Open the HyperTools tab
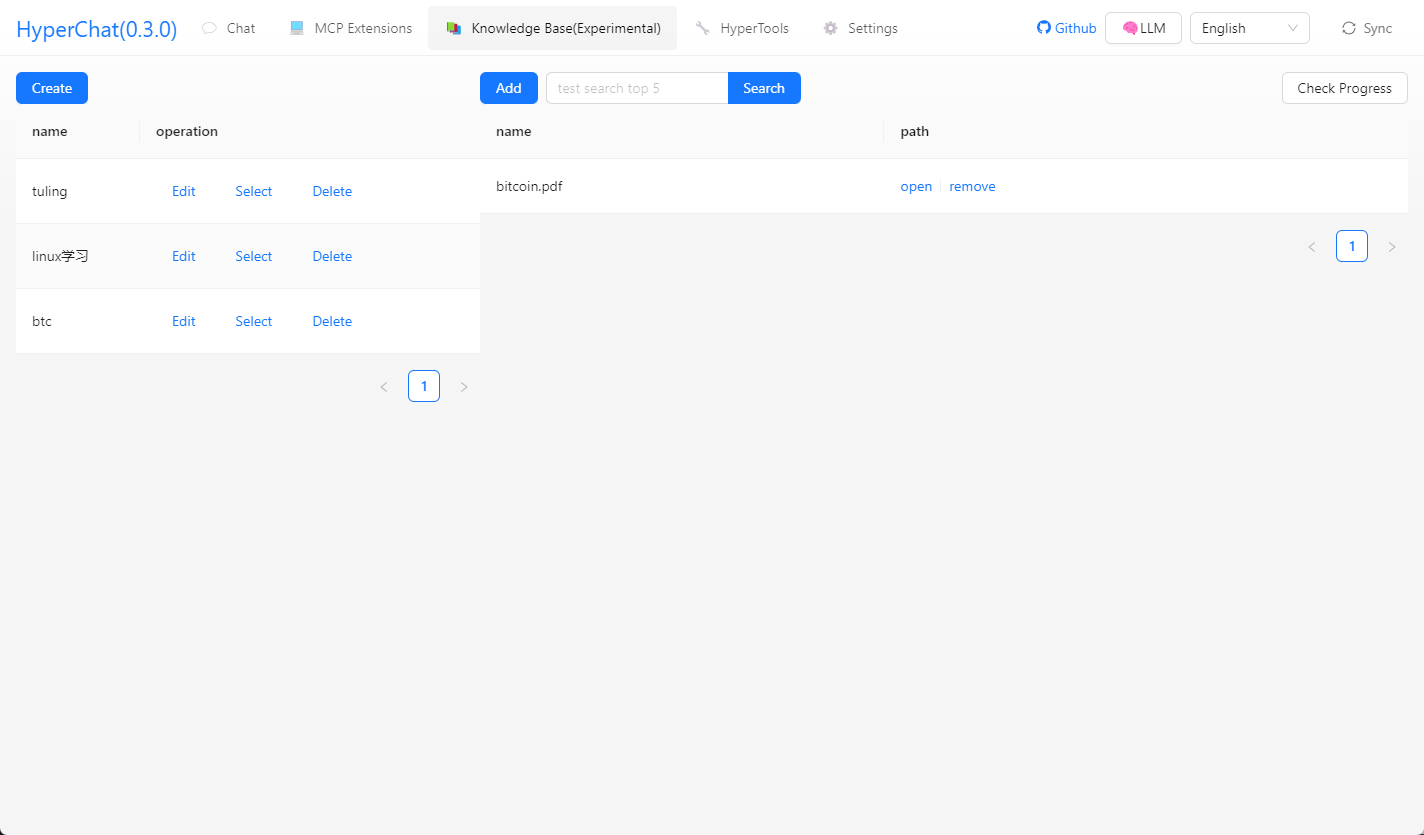The height and width of the screenshot is (835, 1424). pos(742,28)
